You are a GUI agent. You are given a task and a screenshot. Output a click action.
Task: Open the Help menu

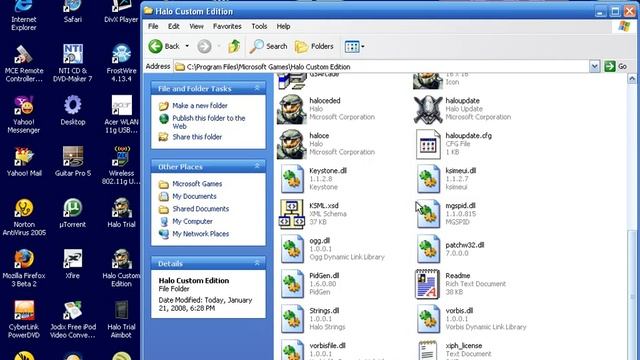tap(283, 26)
